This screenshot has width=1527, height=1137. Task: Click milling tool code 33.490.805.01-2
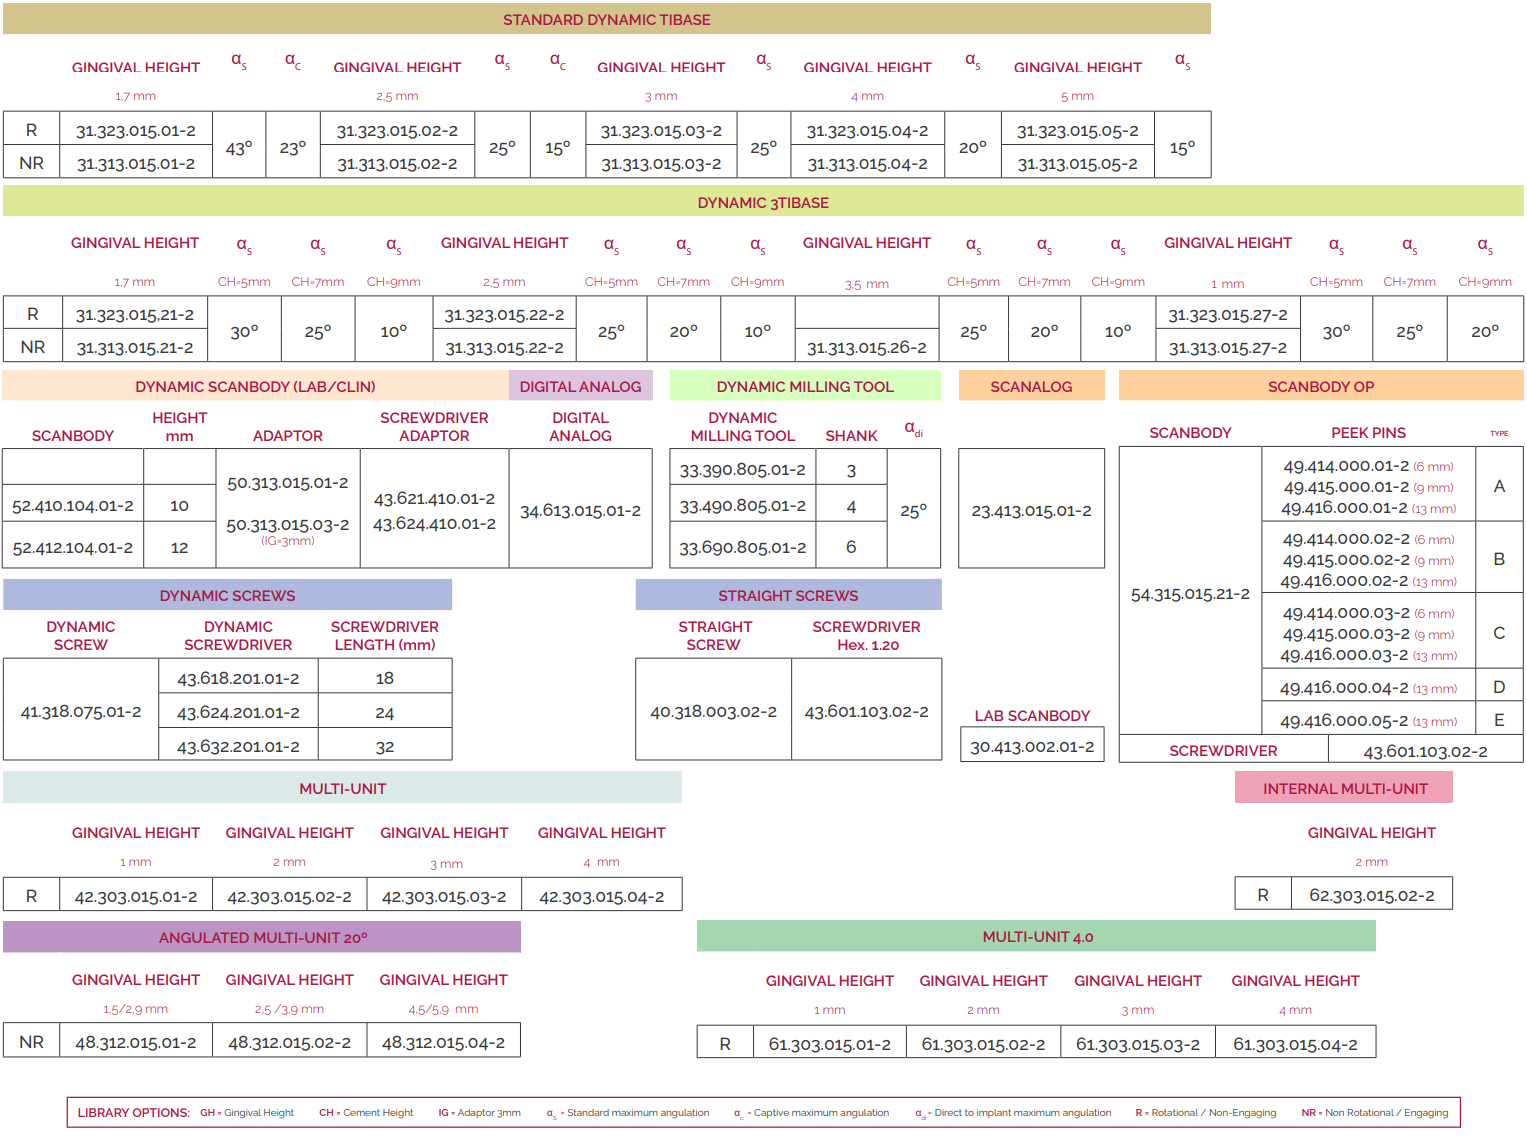(742, 506)
